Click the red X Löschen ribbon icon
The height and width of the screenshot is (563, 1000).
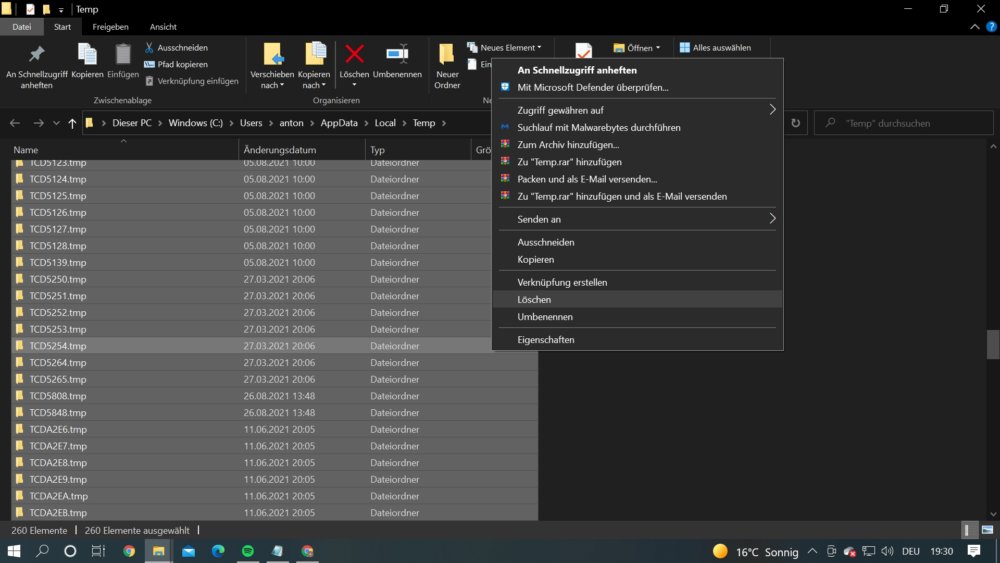click(x=354, y=55)
